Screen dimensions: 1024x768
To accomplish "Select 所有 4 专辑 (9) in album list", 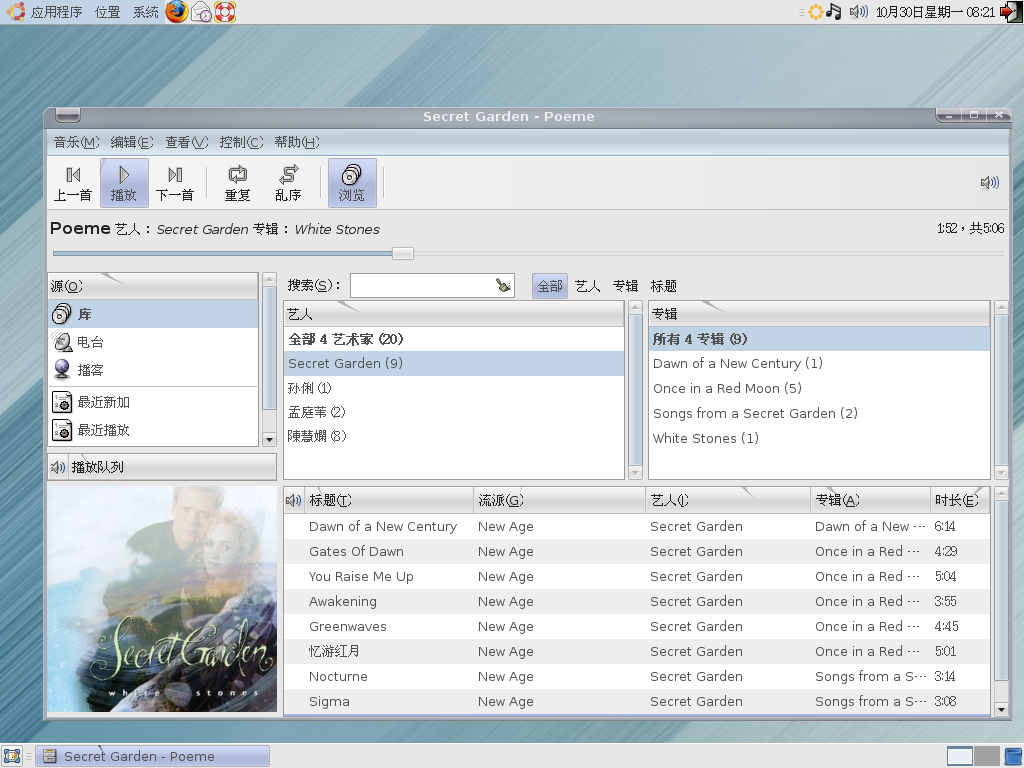I will coord(819,339).
